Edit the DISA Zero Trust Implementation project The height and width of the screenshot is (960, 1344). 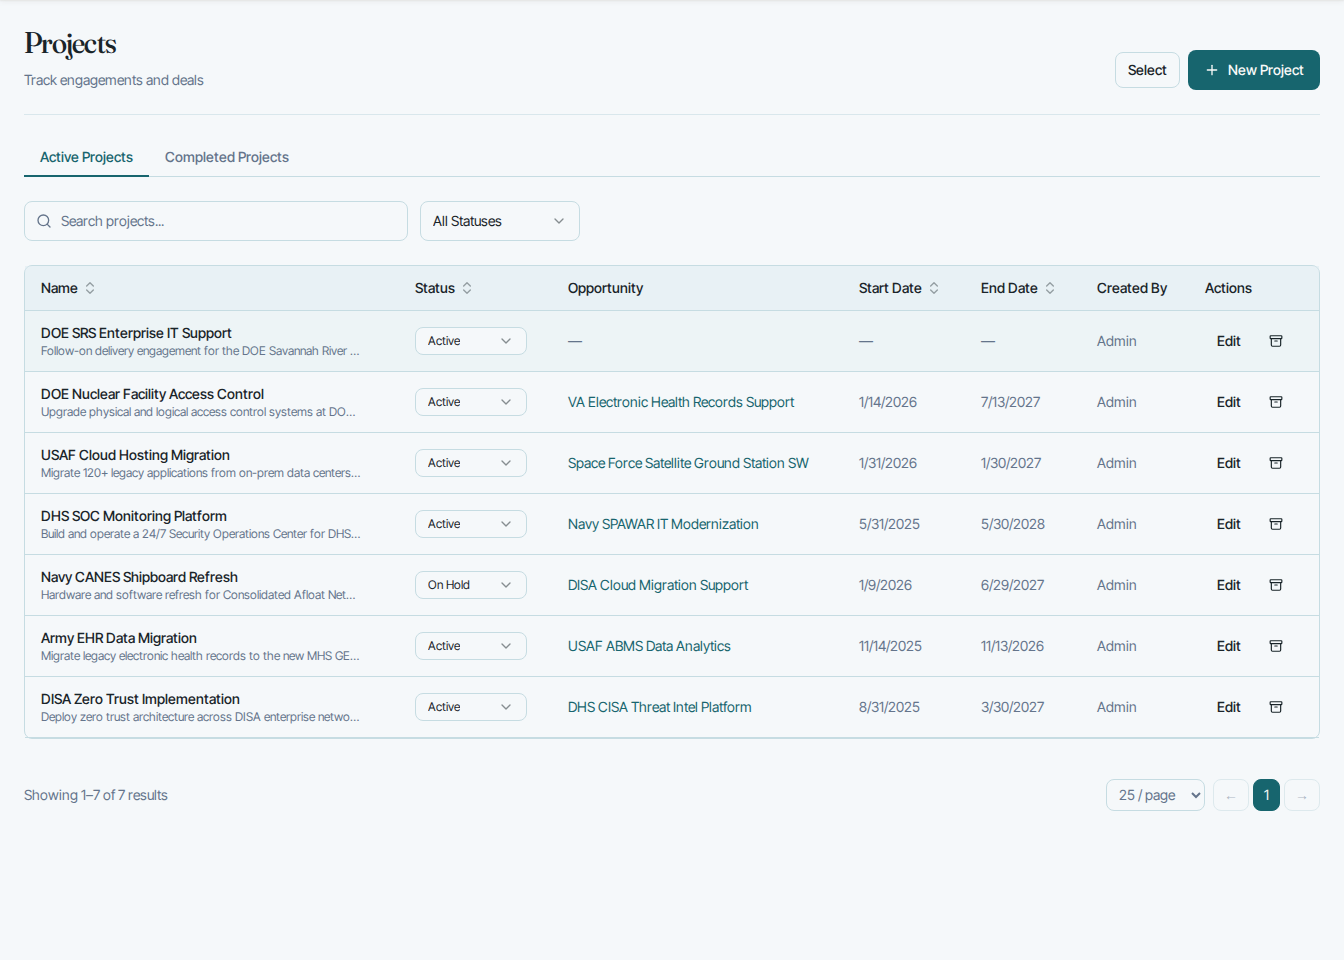tap(1228, 707)
